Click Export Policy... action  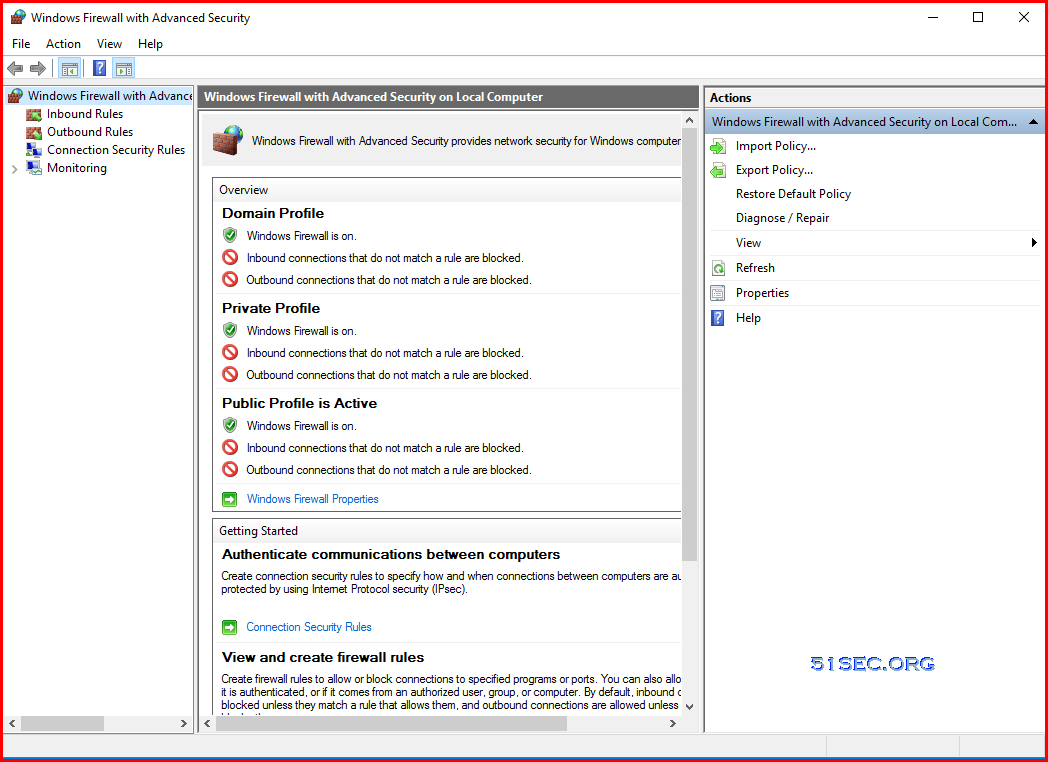coord(775,170)
